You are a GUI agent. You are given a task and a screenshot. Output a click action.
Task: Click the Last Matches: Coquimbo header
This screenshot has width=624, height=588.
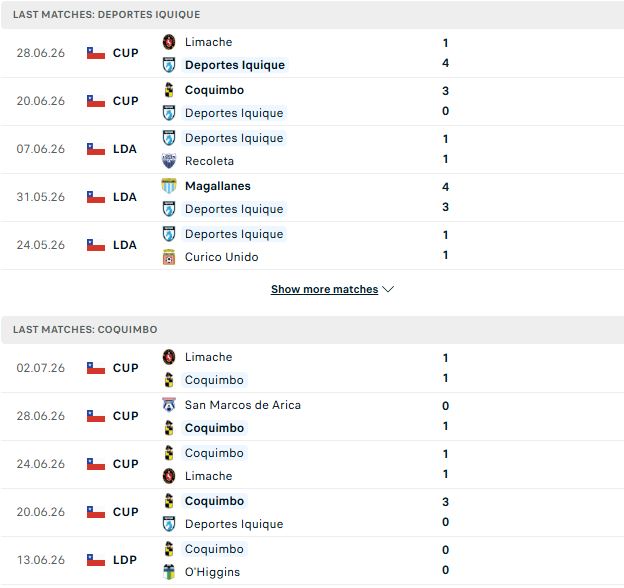coord(85,329)
